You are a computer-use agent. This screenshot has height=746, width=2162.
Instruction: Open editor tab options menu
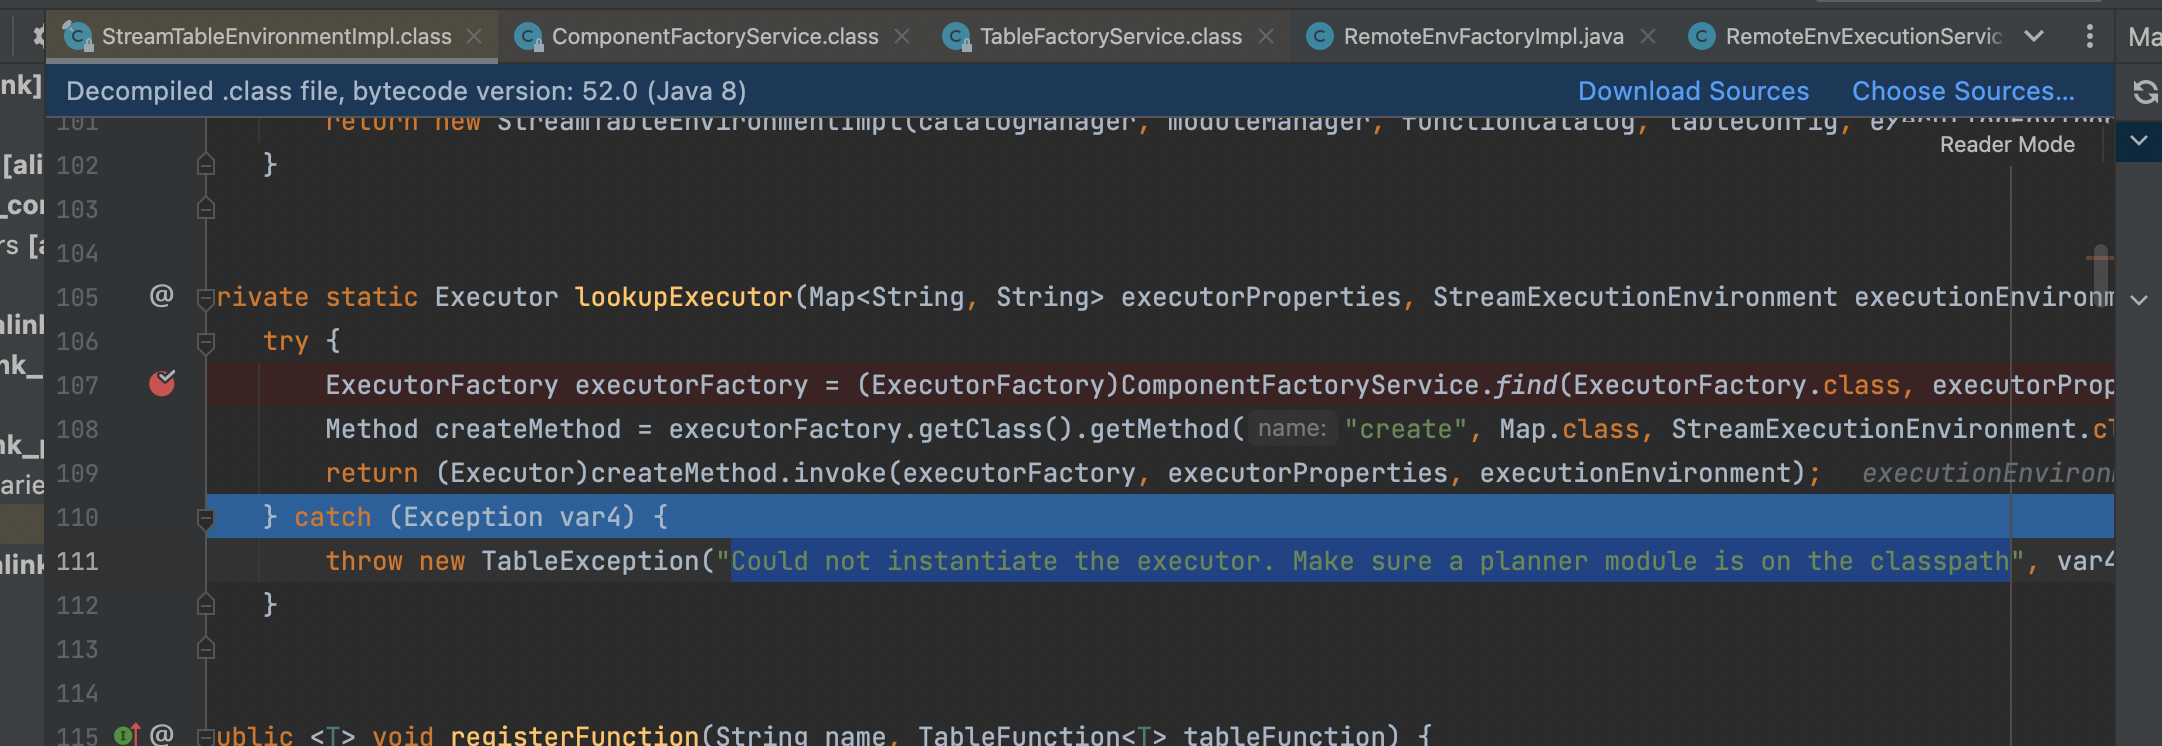(2089, 37)
